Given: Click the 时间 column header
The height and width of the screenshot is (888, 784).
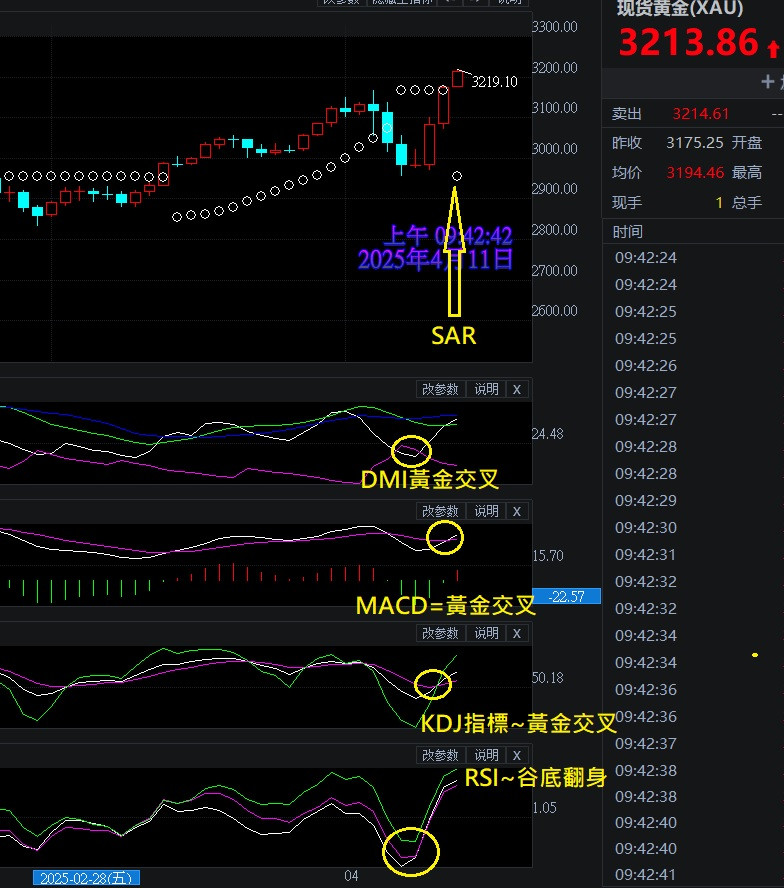Looking at the screenshot, I should coord(628,232).
